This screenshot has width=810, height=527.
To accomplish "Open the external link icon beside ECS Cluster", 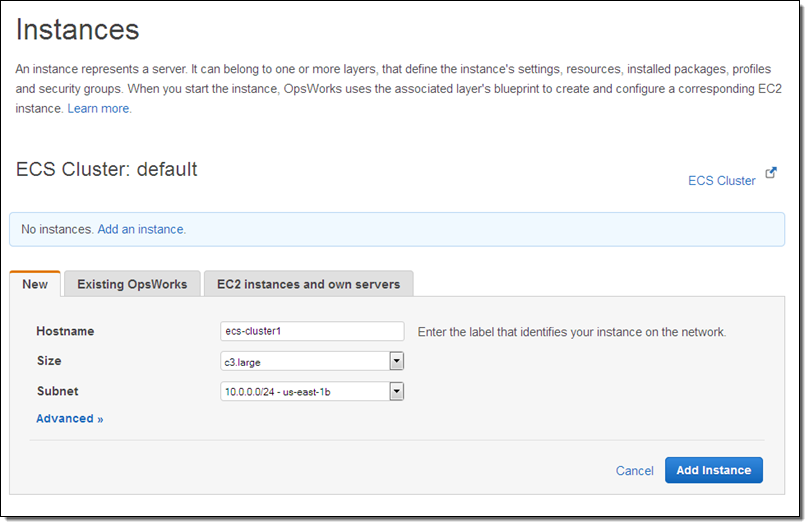I will (771, 173).
